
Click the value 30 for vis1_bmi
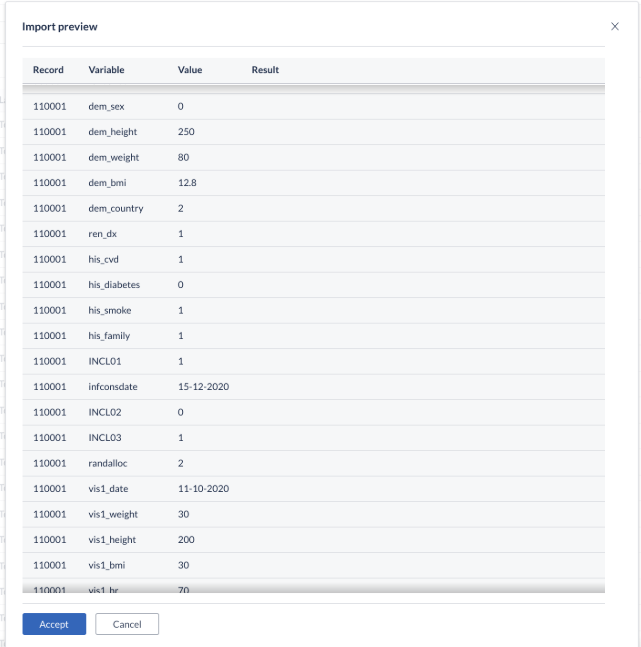coord(183,565)
